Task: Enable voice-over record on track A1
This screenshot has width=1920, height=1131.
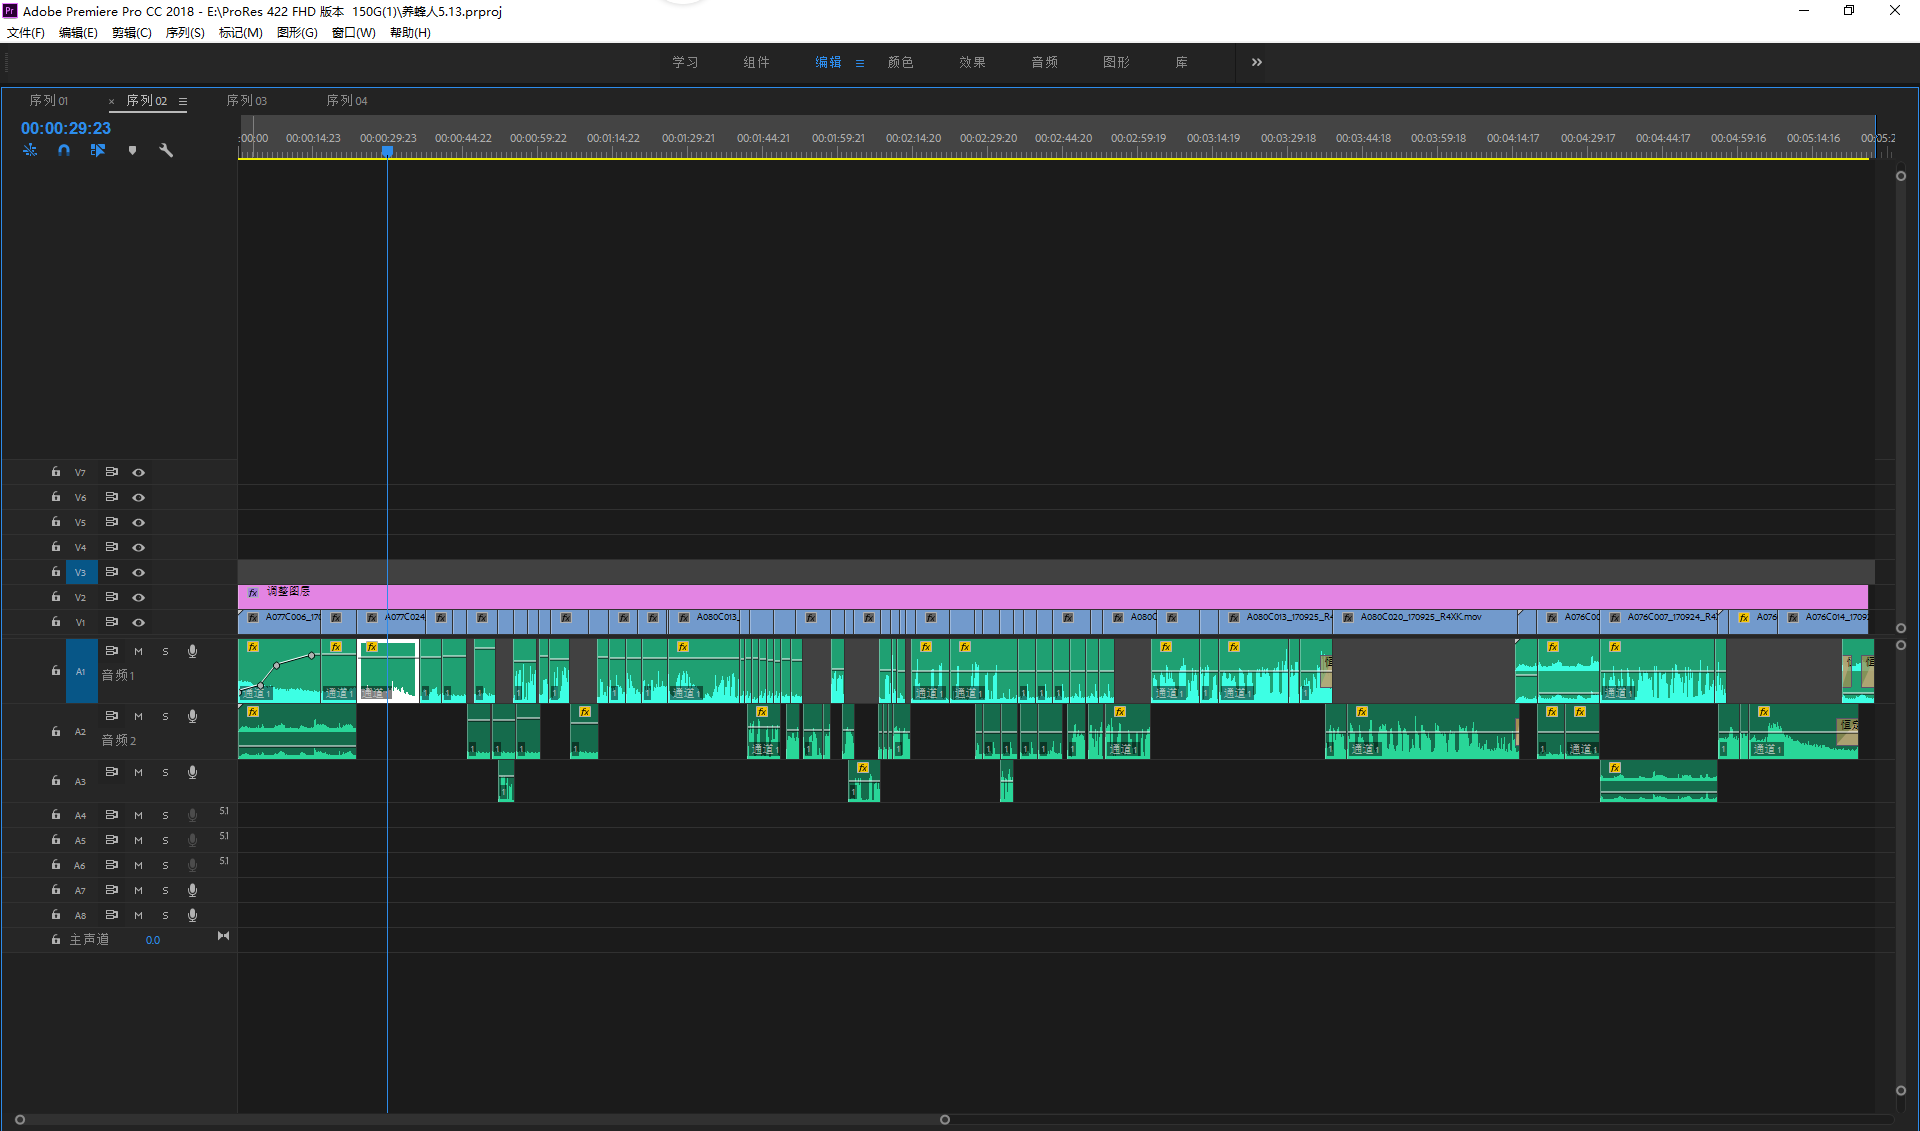Action: click(192, 651)
